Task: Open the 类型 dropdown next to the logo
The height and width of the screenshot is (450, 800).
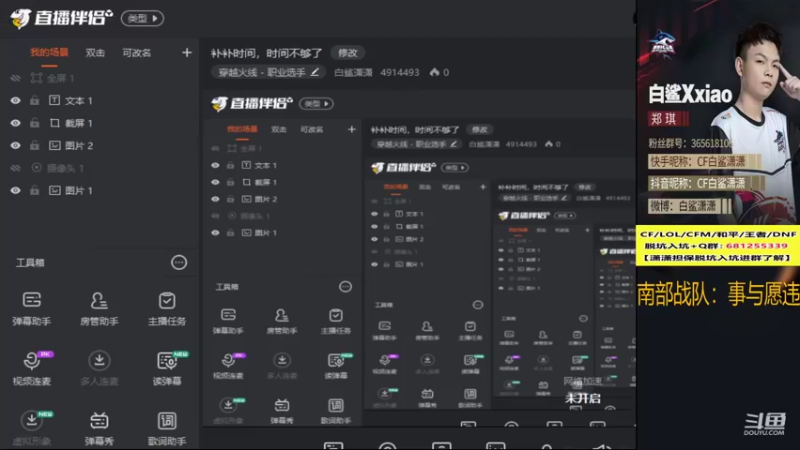Action: [142, 18]
